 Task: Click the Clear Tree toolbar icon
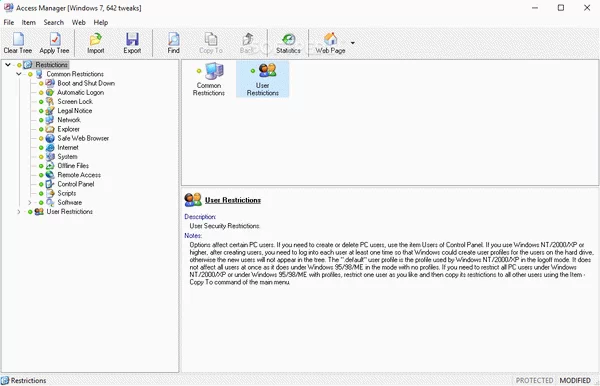[18, 39]
